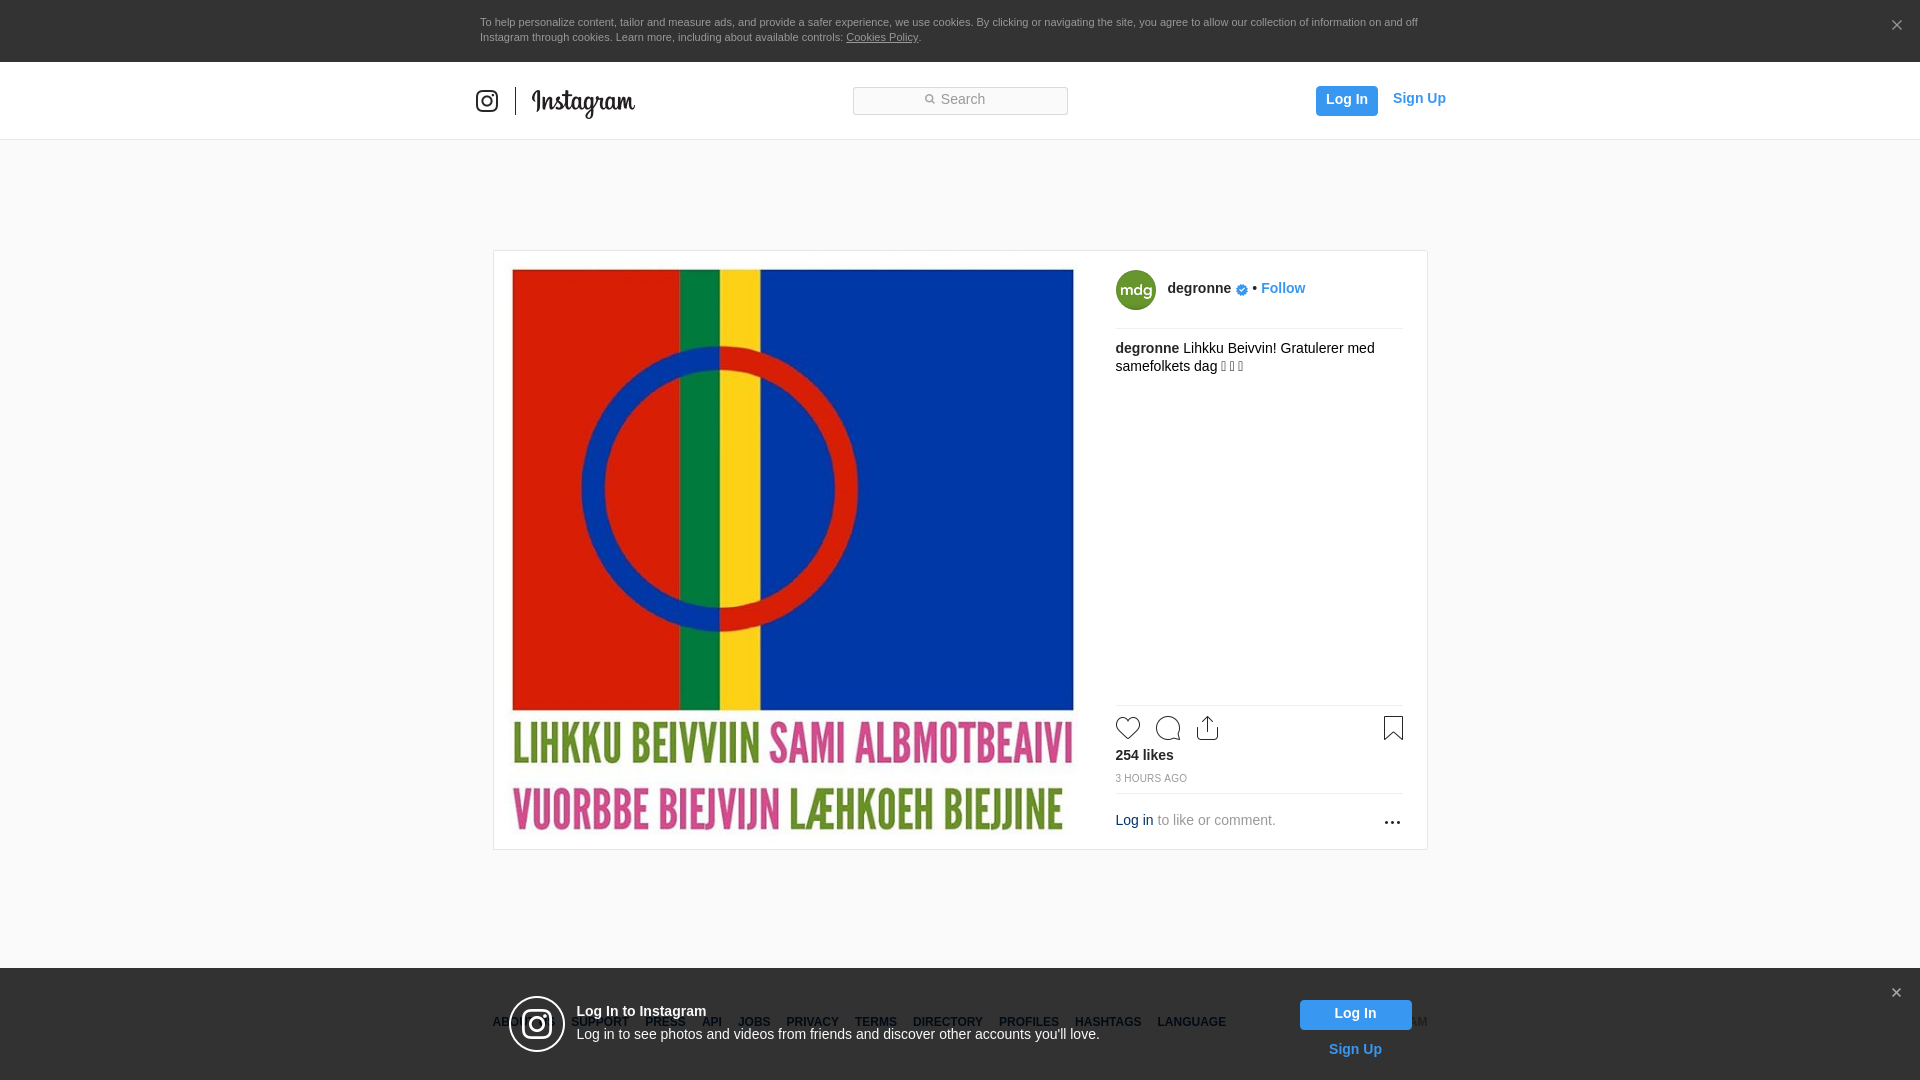Click the Instagram wordmark logo
The height and width of the screenshot is (1080, 1920).
[x=583, y=102]
